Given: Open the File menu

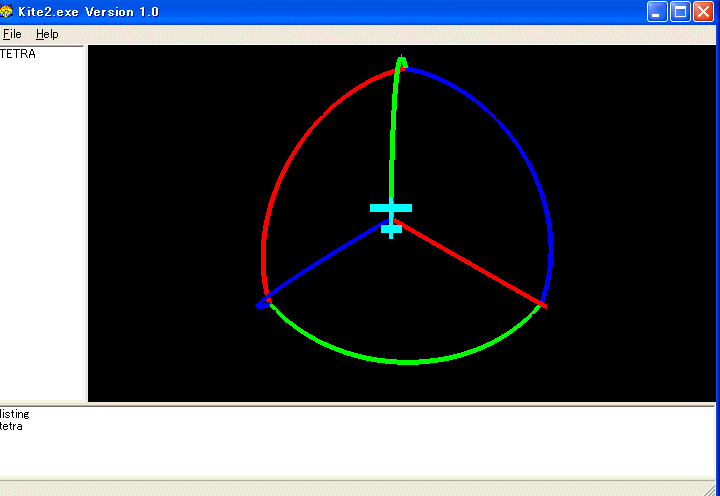Looking at the screenshot, I should (12, 34).
